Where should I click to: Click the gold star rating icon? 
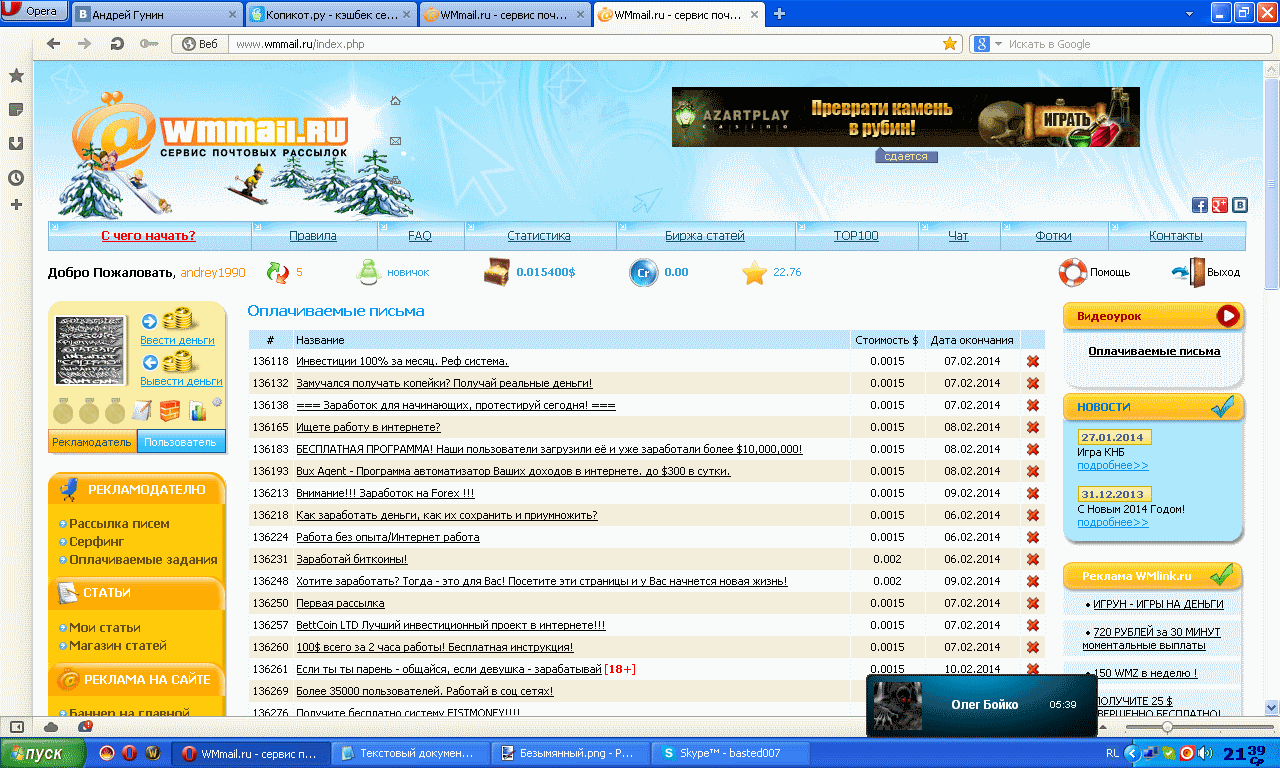[x=754, y=272]
